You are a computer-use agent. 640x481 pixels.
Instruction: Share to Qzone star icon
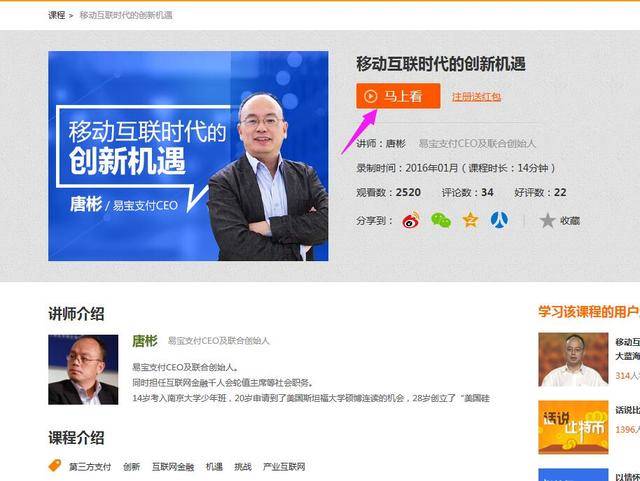point(471,220)
